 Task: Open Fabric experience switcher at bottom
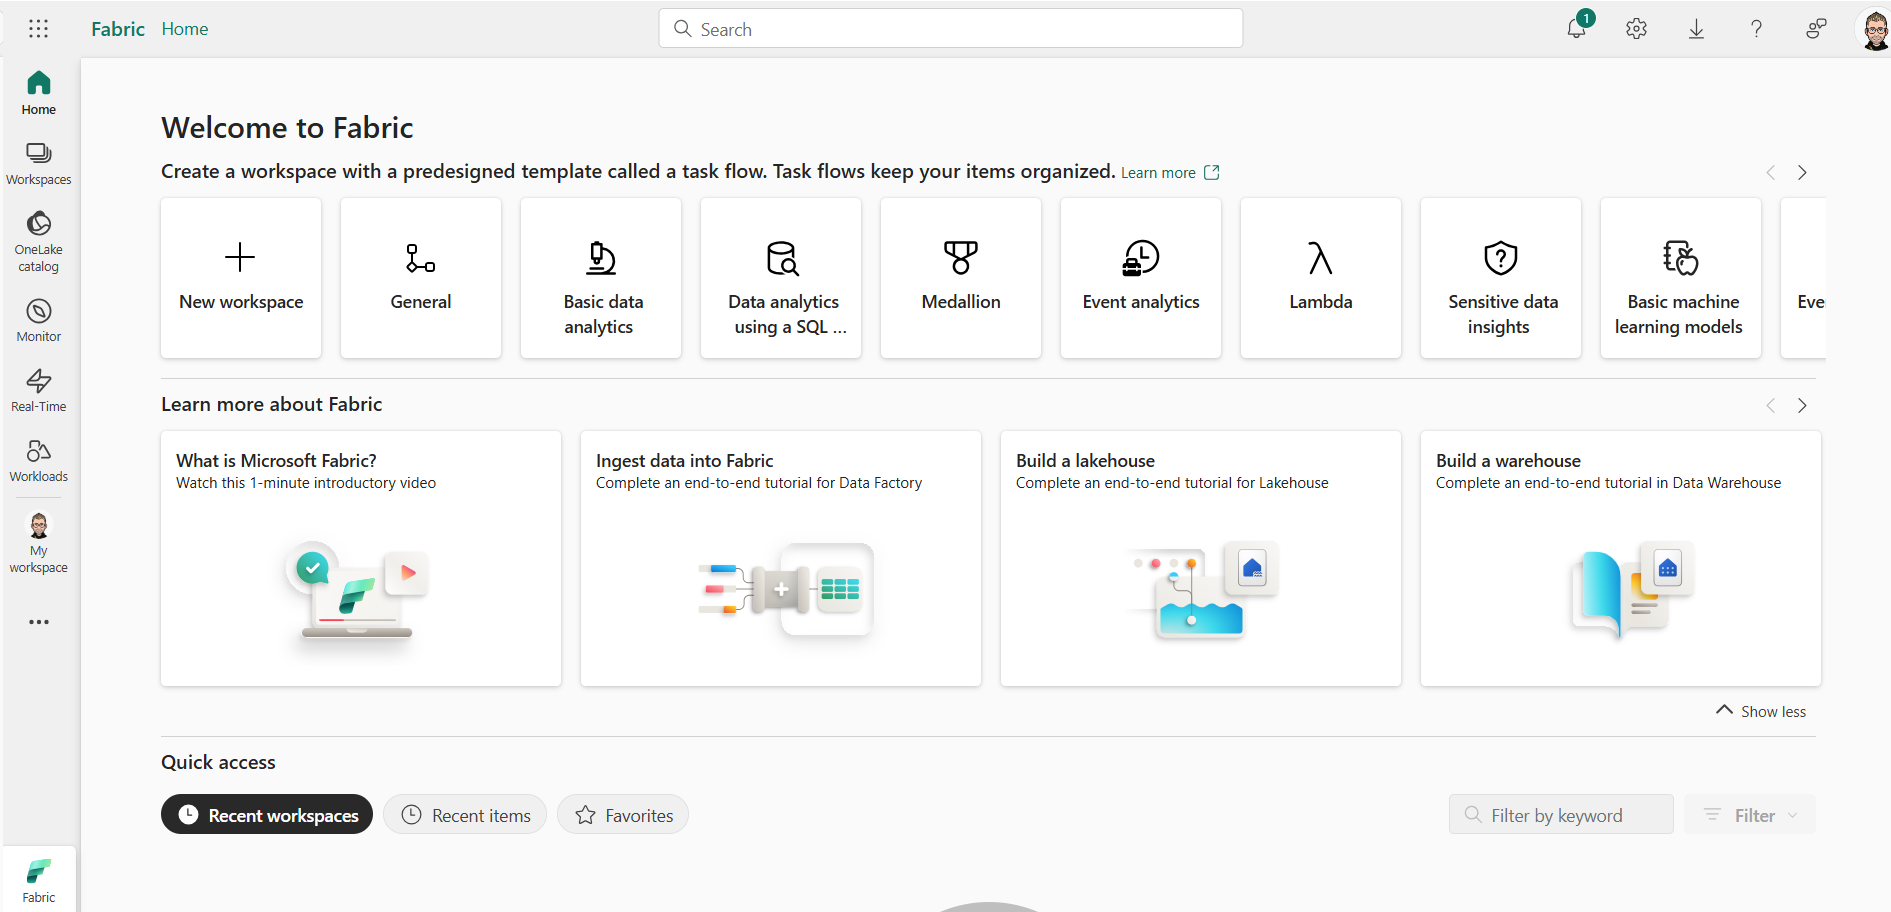coord(39,880)
